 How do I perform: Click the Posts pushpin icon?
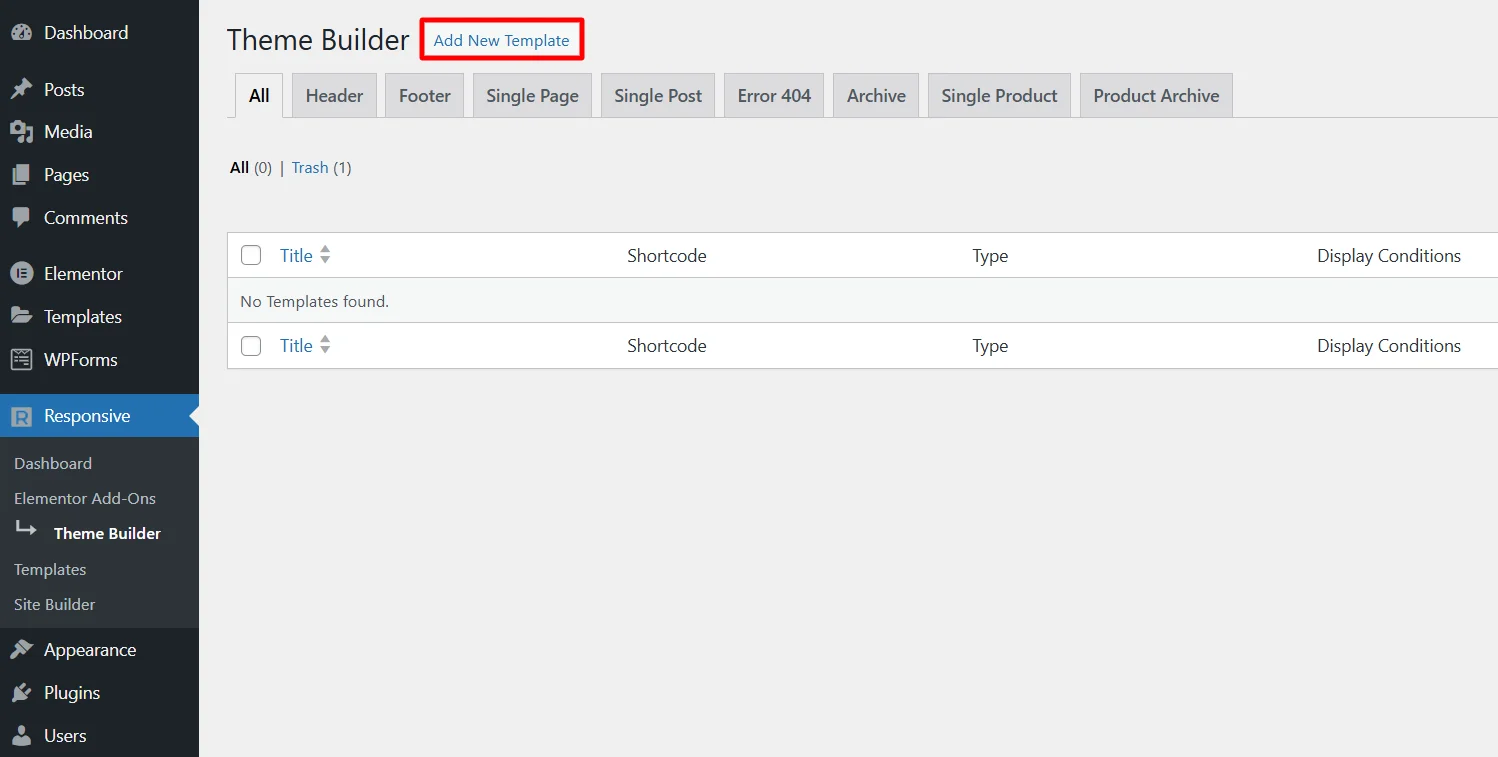coord(21,90)
